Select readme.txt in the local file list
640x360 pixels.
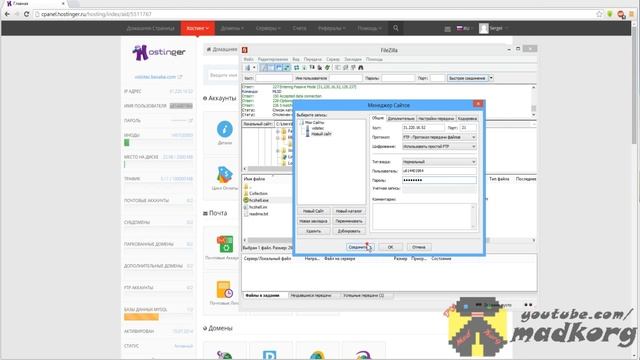tap(258, 214)
